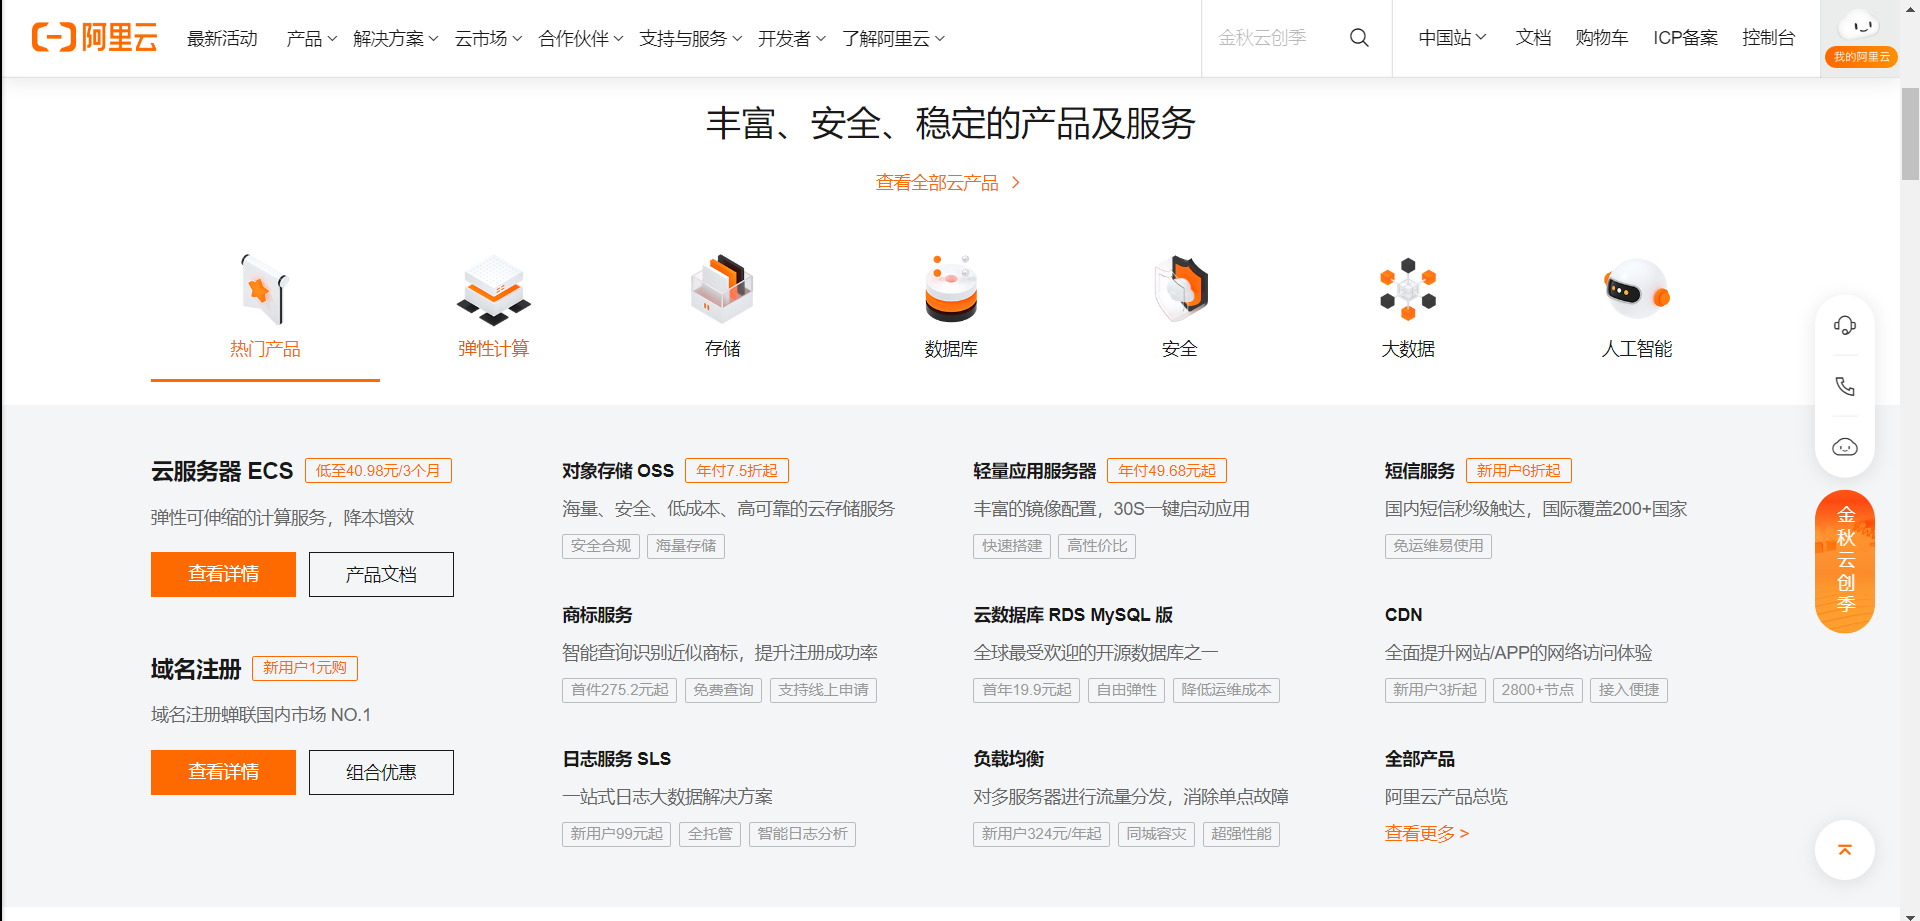The height and width of the screenshot is (921, 1920).
Task: Open the 金秋云创季 orange side banner
Action: point(1845,561)
